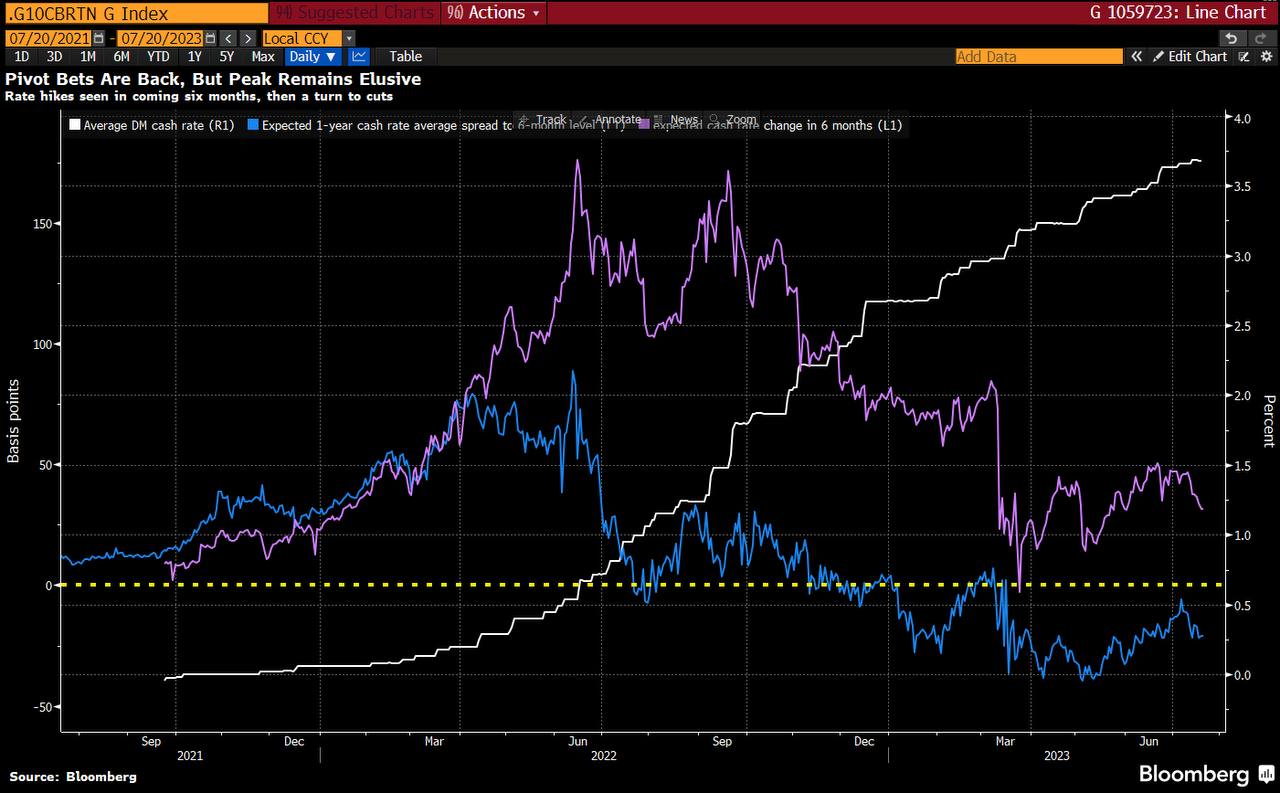
Task: Undo the last chart change
Action: pyautogui.click(x=1232, y=38)
